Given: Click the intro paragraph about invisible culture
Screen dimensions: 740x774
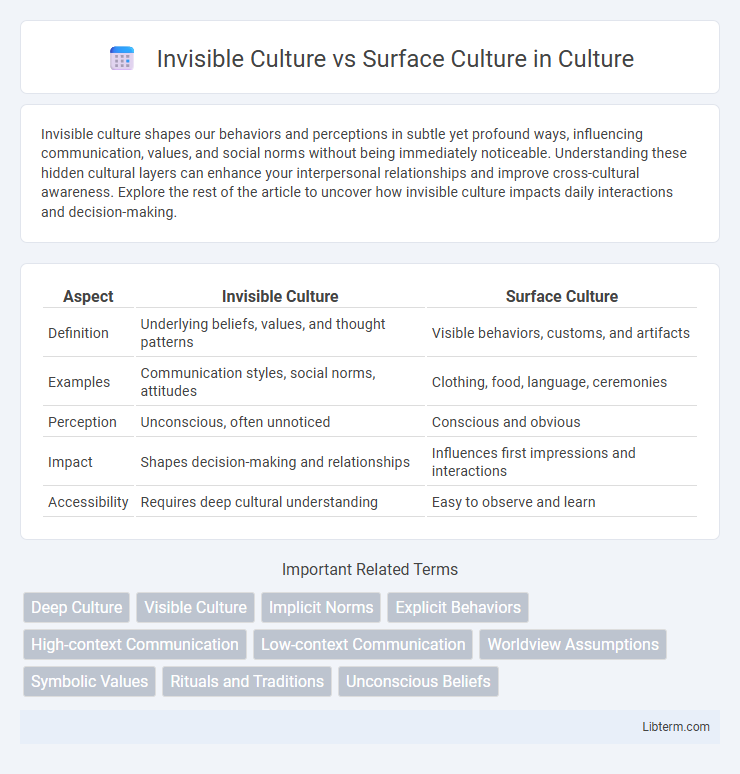Looking at the screenshot, I should [x=364, y=173].
